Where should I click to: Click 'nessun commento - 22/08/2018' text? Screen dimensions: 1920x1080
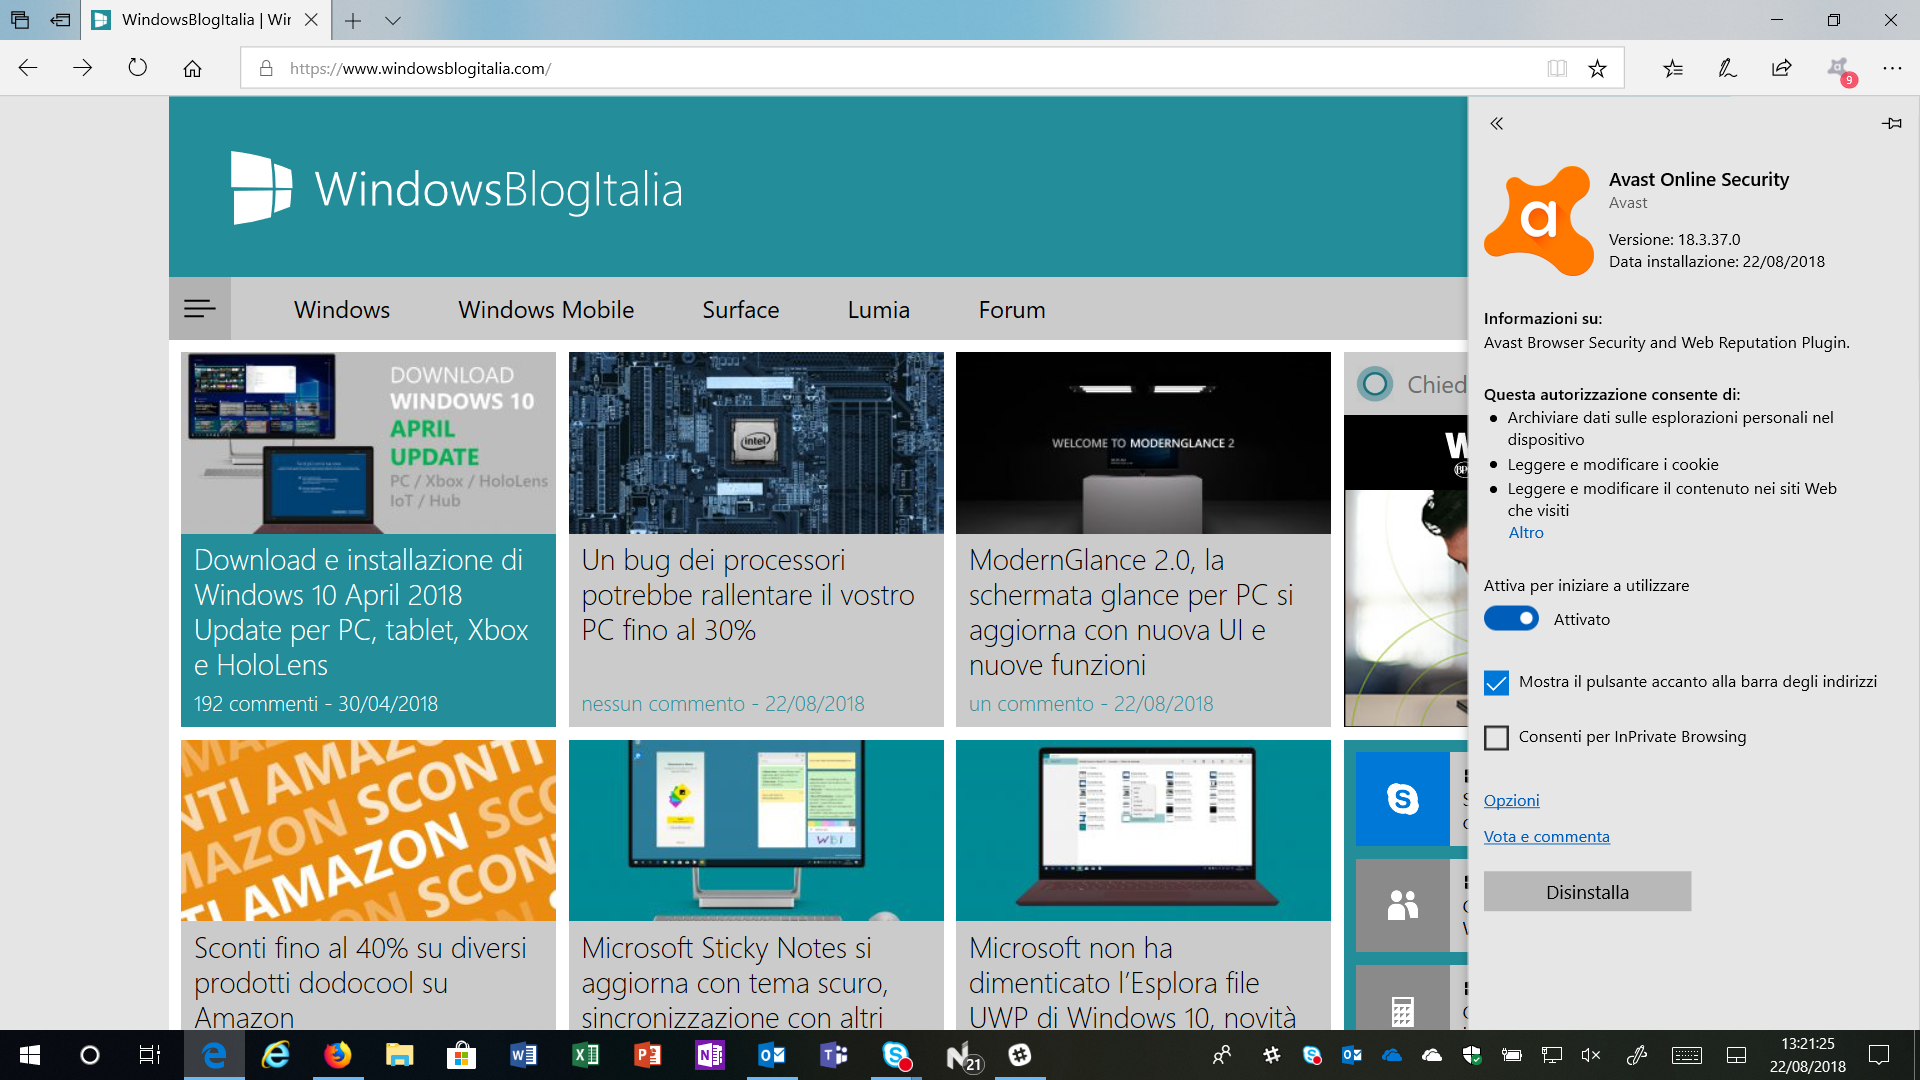click(723, 704)
